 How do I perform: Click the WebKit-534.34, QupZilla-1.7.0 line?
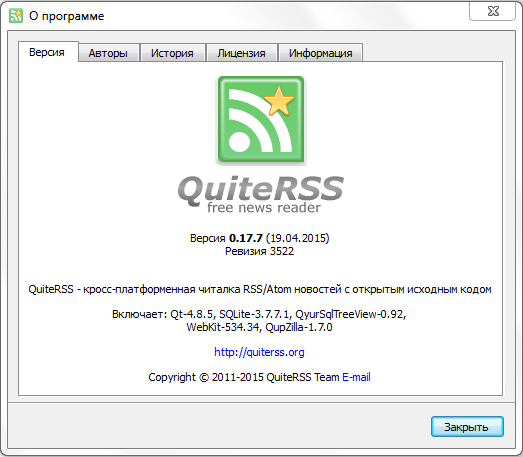[x=259, y=327]
